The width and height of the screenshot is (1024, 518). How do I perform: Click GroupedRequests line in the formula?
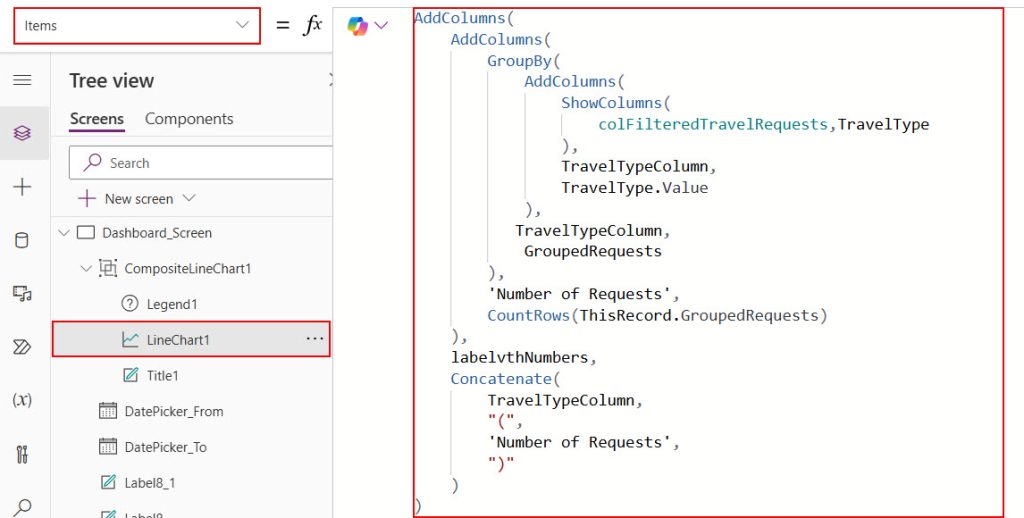tap(593, 251)
